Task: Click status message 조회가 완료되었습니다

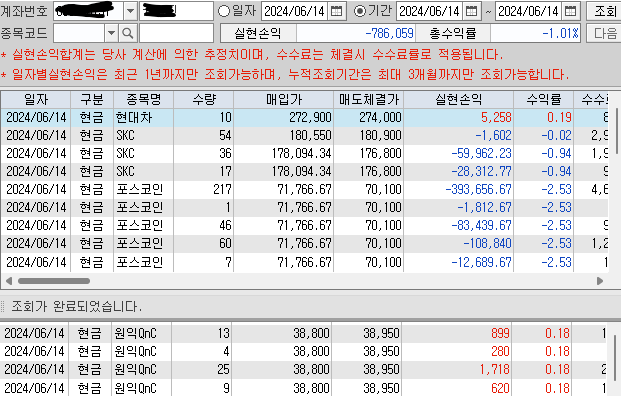Action: (76, 306)
